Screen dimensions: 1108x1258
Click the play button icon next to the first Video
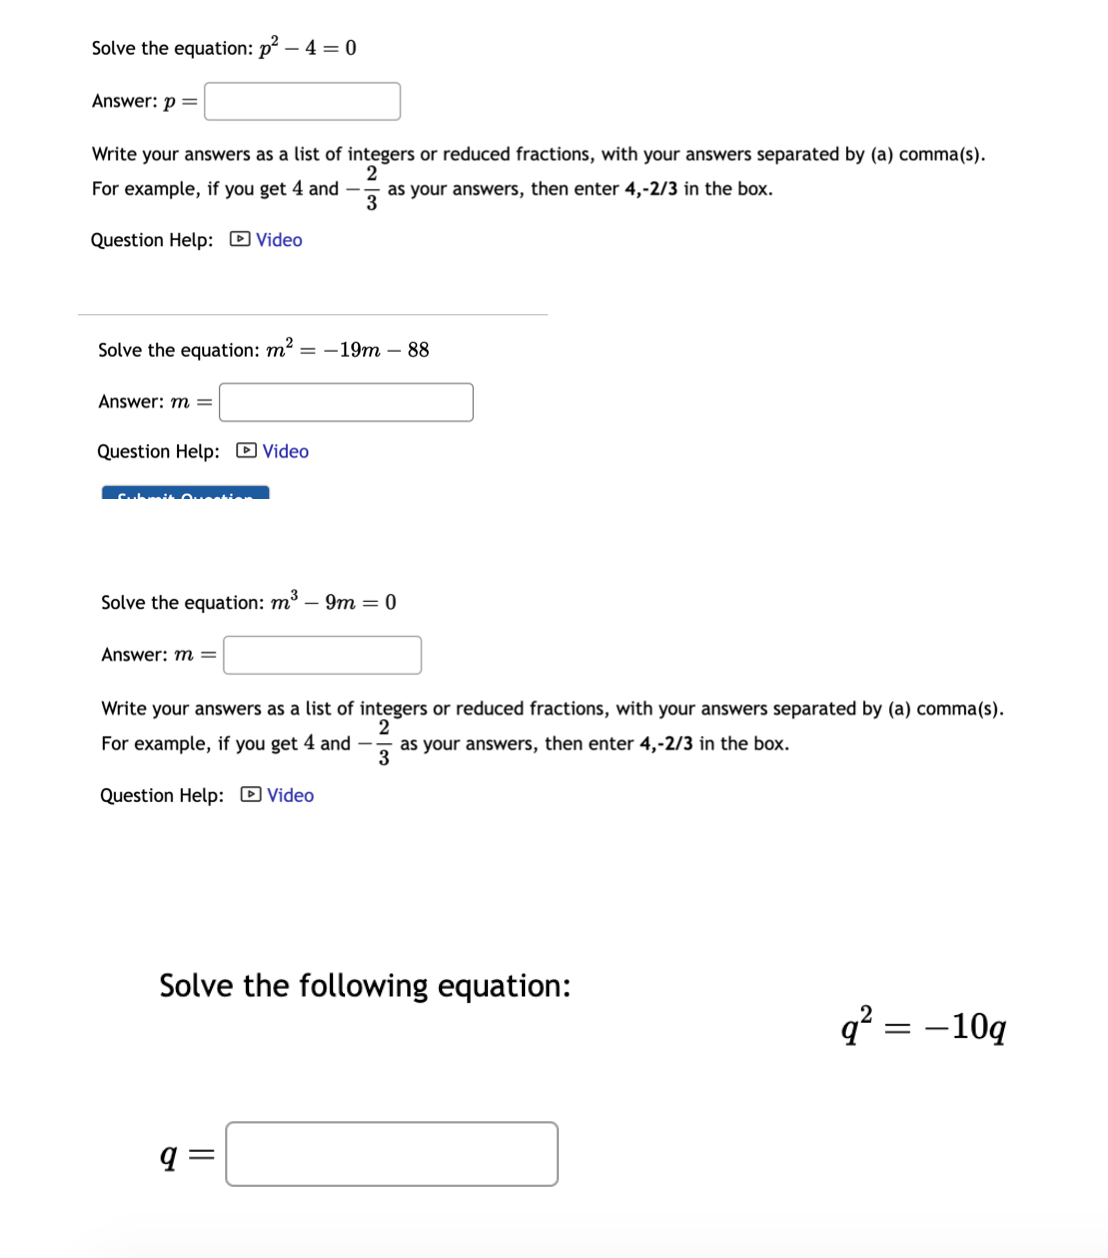239,239
